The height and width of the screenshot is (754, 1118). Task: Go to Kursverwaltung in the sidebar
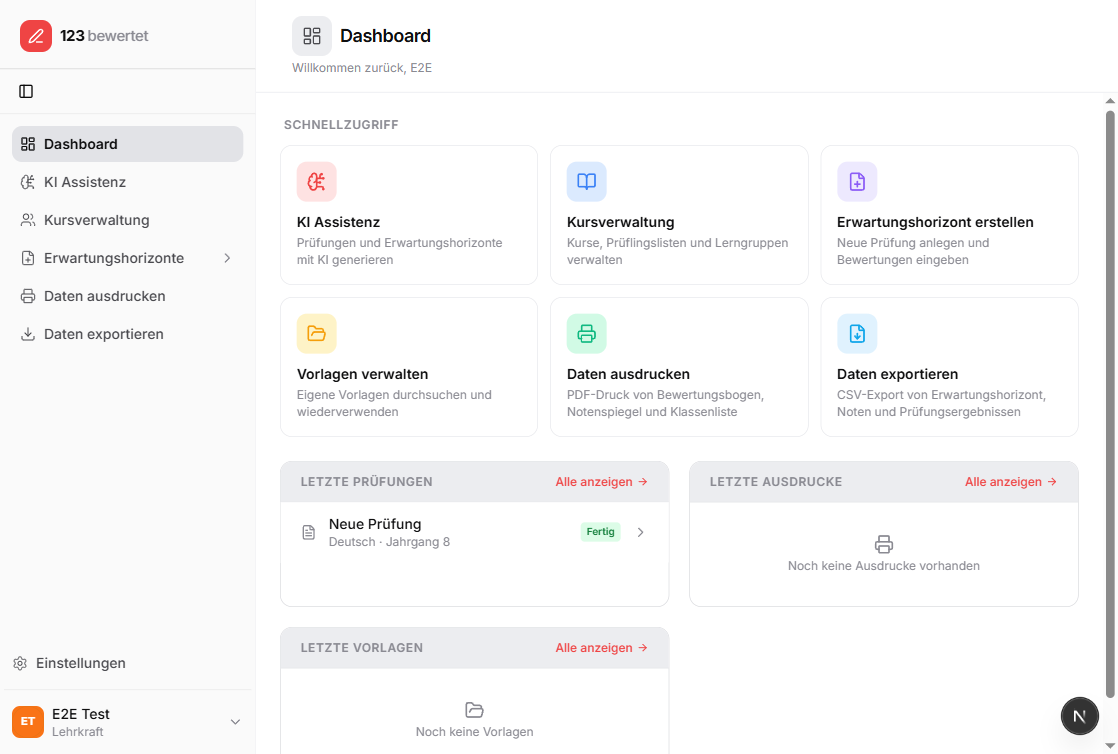(x=128, y=220)
